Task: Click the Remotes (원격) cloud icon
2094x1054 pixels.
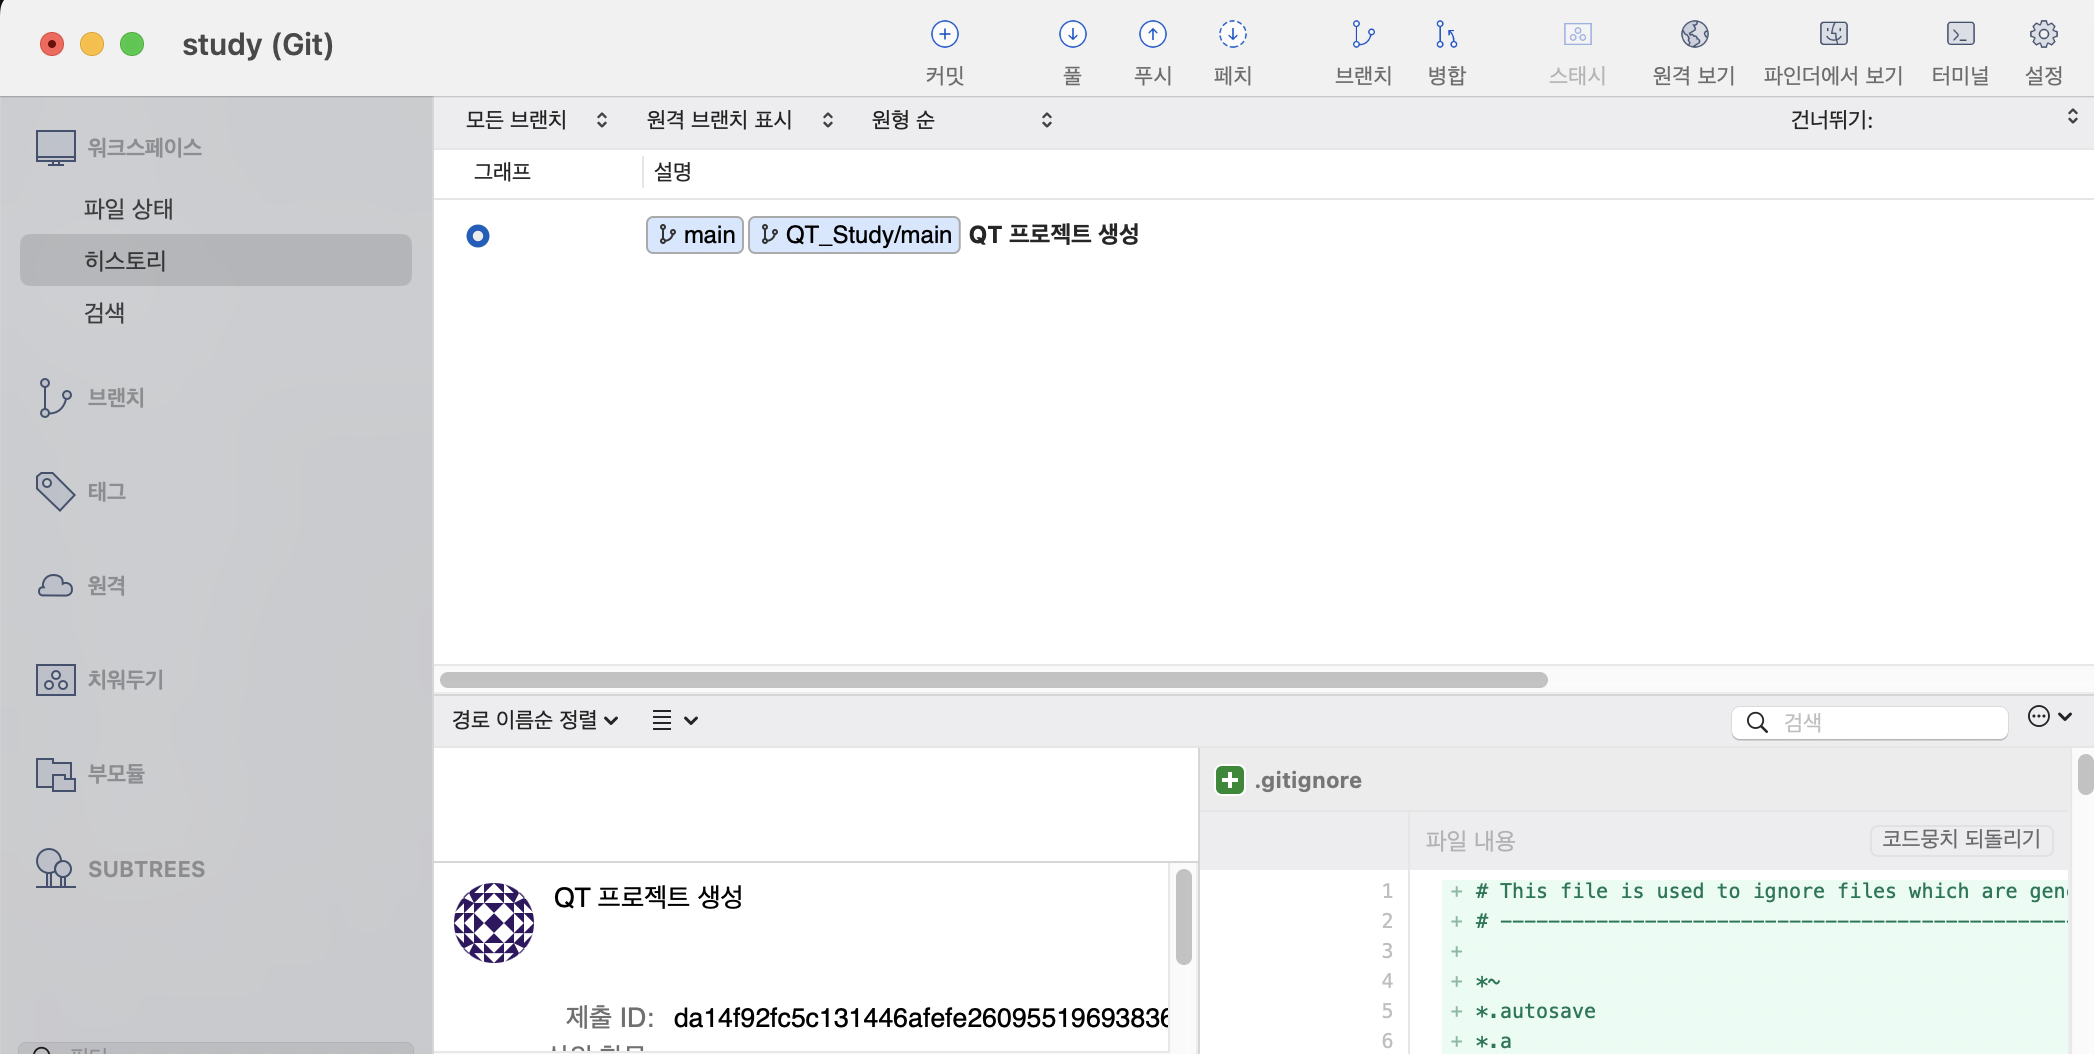Action: 55,585
